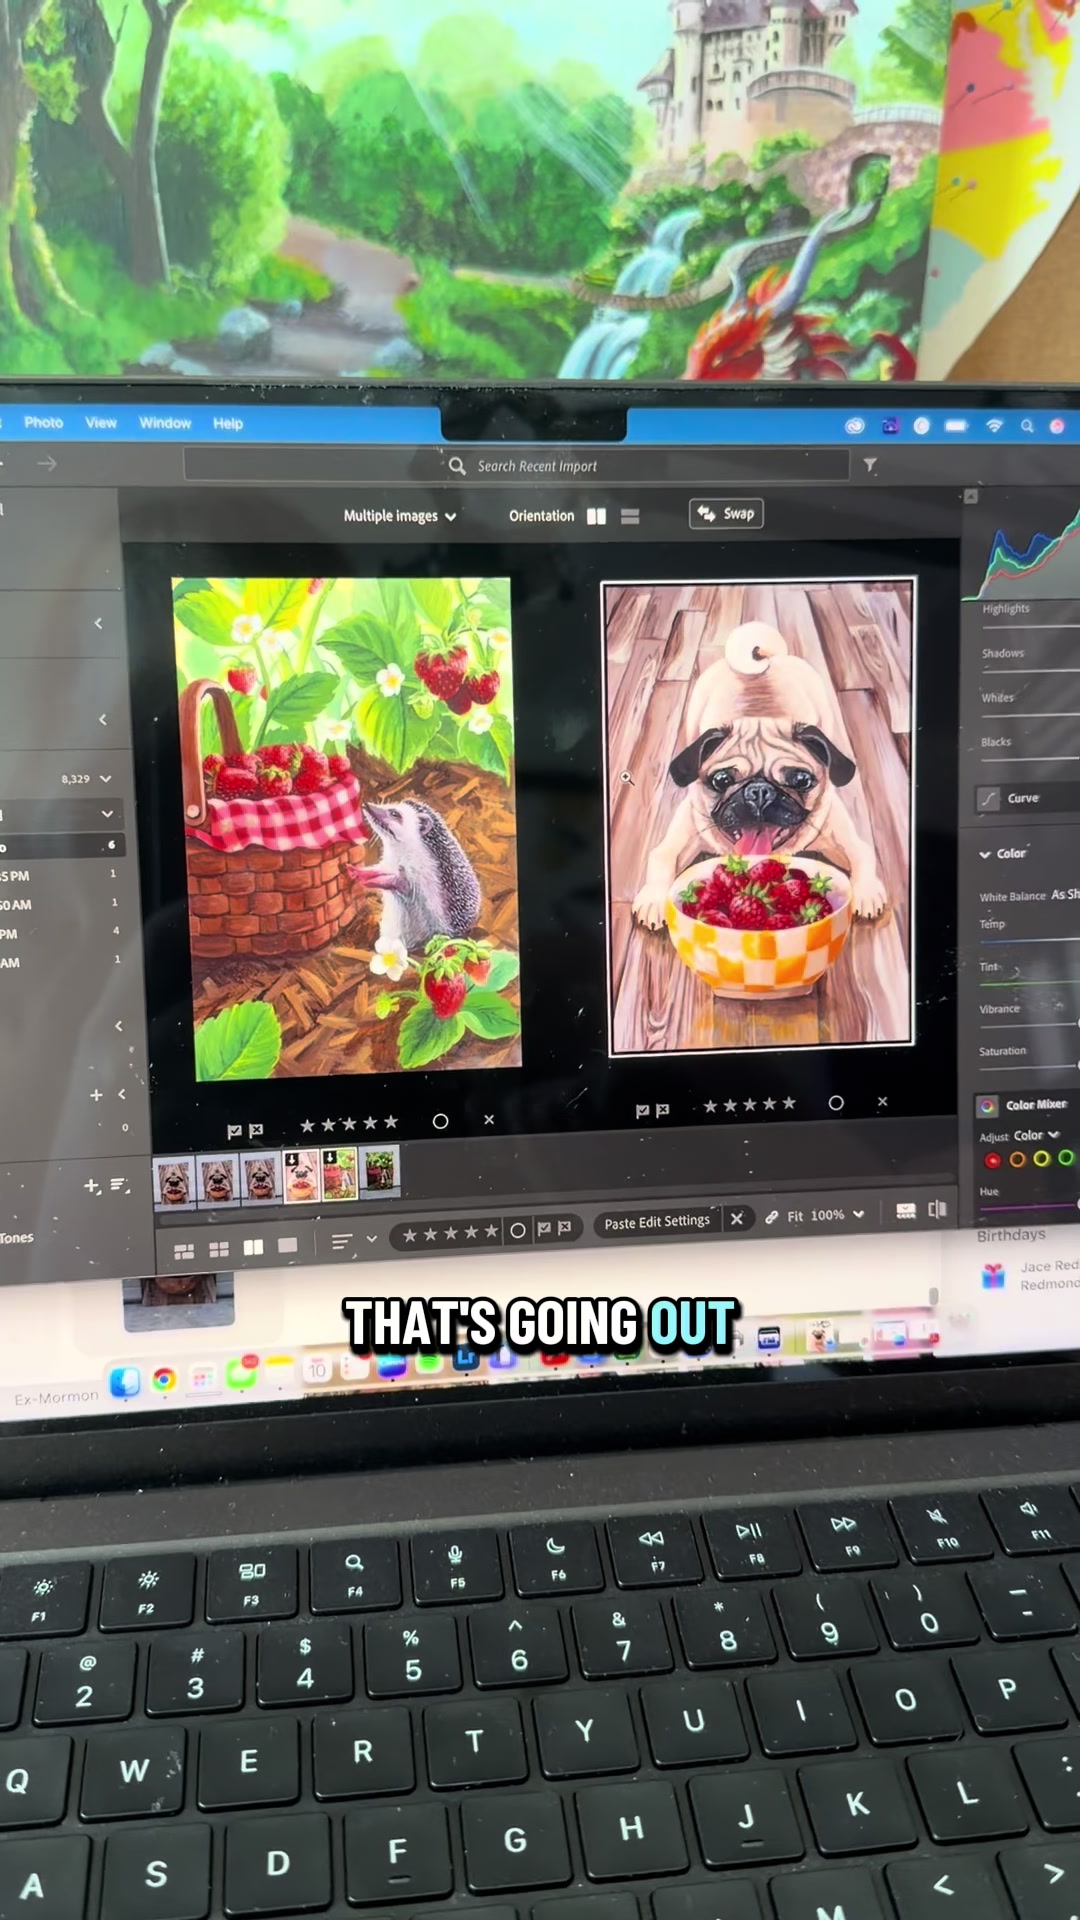Toggle the zoom link icon beside Fit
The width and height of the screenshot is (1080, 1920).
[772, 1217]
